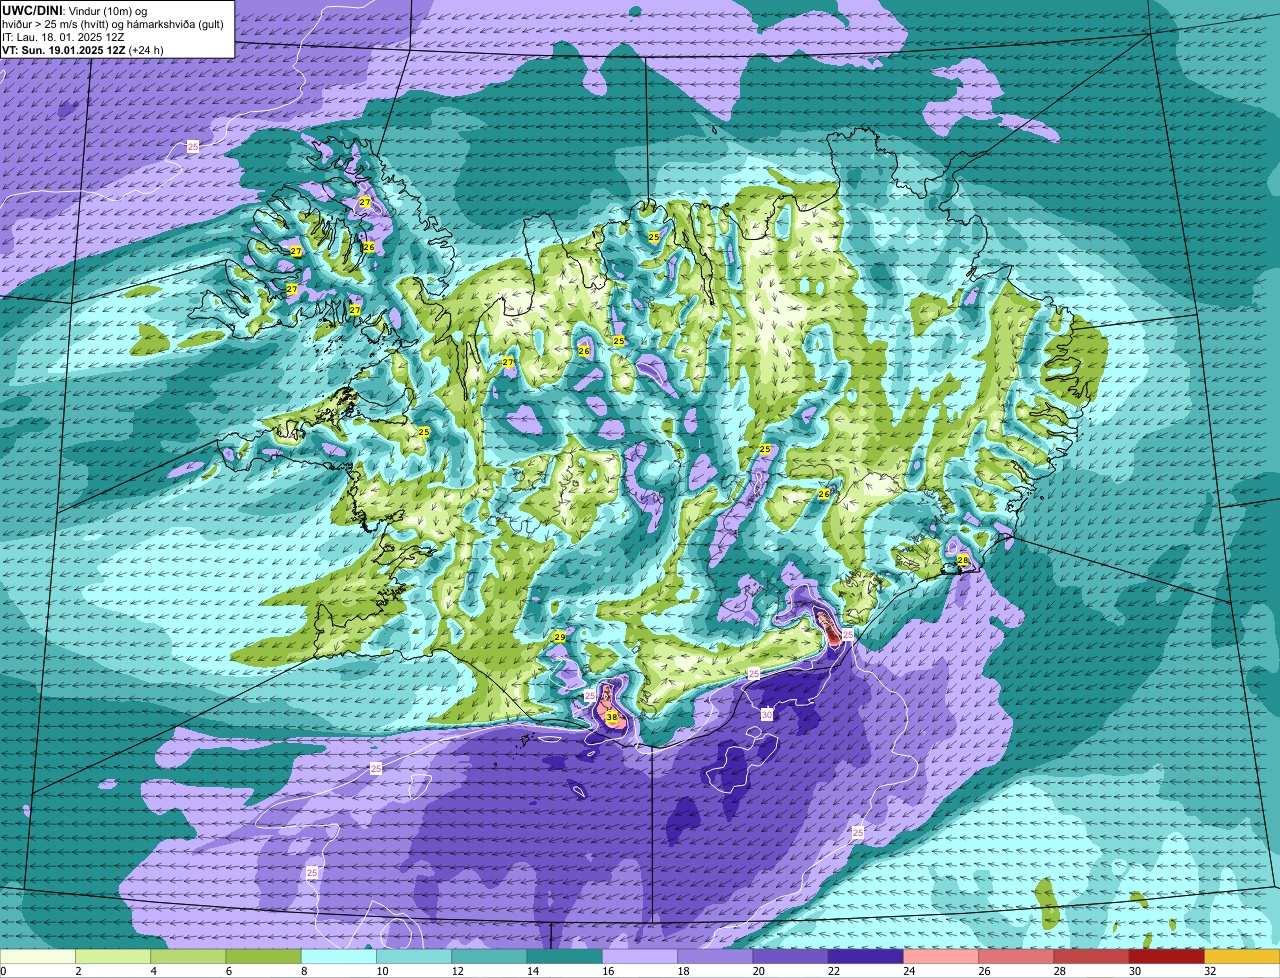1280x978 pixels.
Task: Pick the 0–2 m/s pale yellow swatch
Action: [x=38, y=956]
